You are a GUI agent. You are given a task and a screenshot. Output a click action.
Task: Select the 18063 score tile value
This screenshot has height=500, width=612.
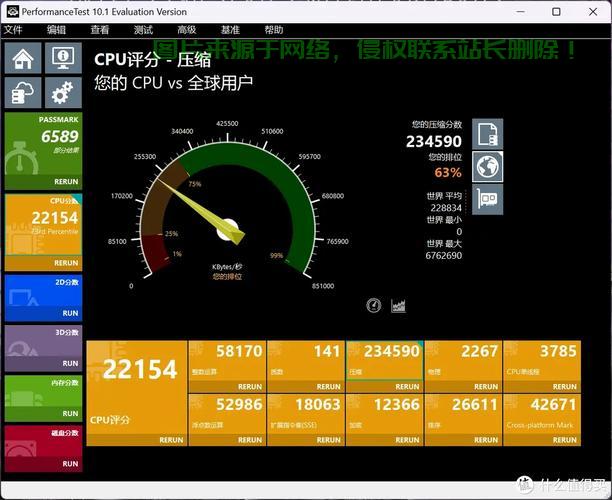pos(318,404)
